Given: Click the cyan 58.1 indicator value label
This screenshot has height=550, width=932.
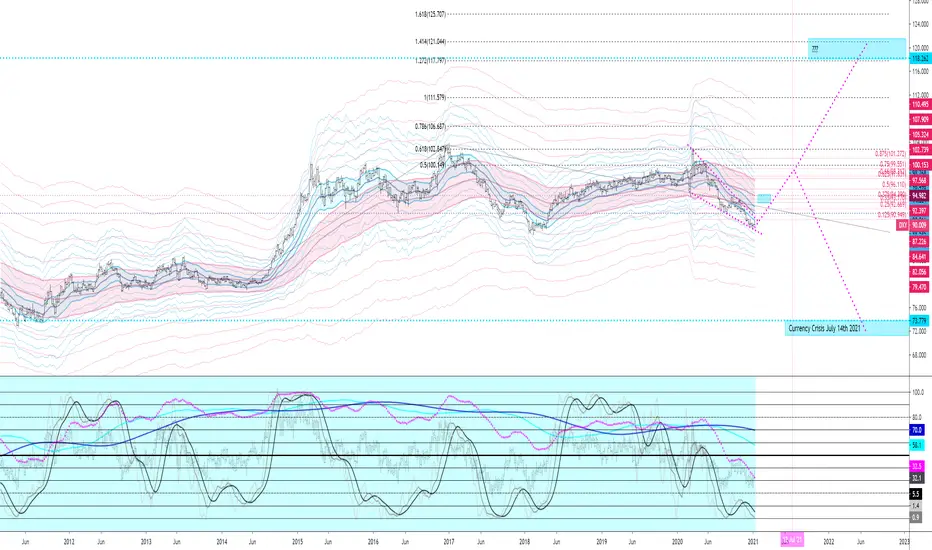Looking at the screenshot, I should [917, 445].
